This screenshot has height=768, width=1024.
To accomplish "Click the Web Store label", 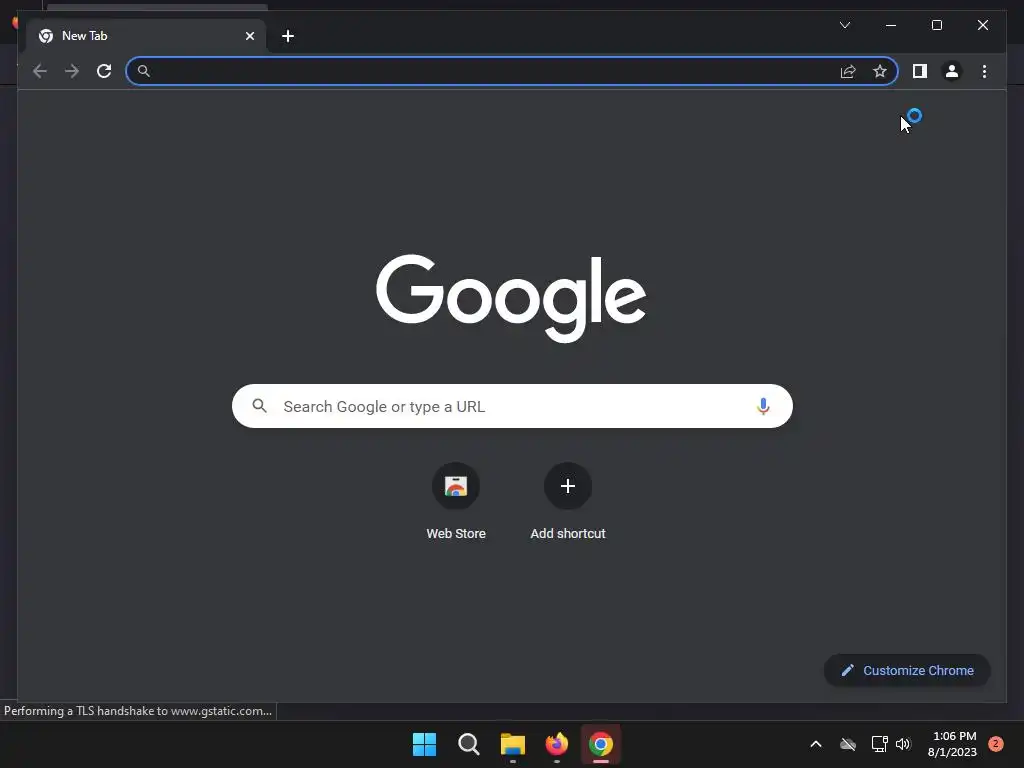I will (x=456, y=534).
